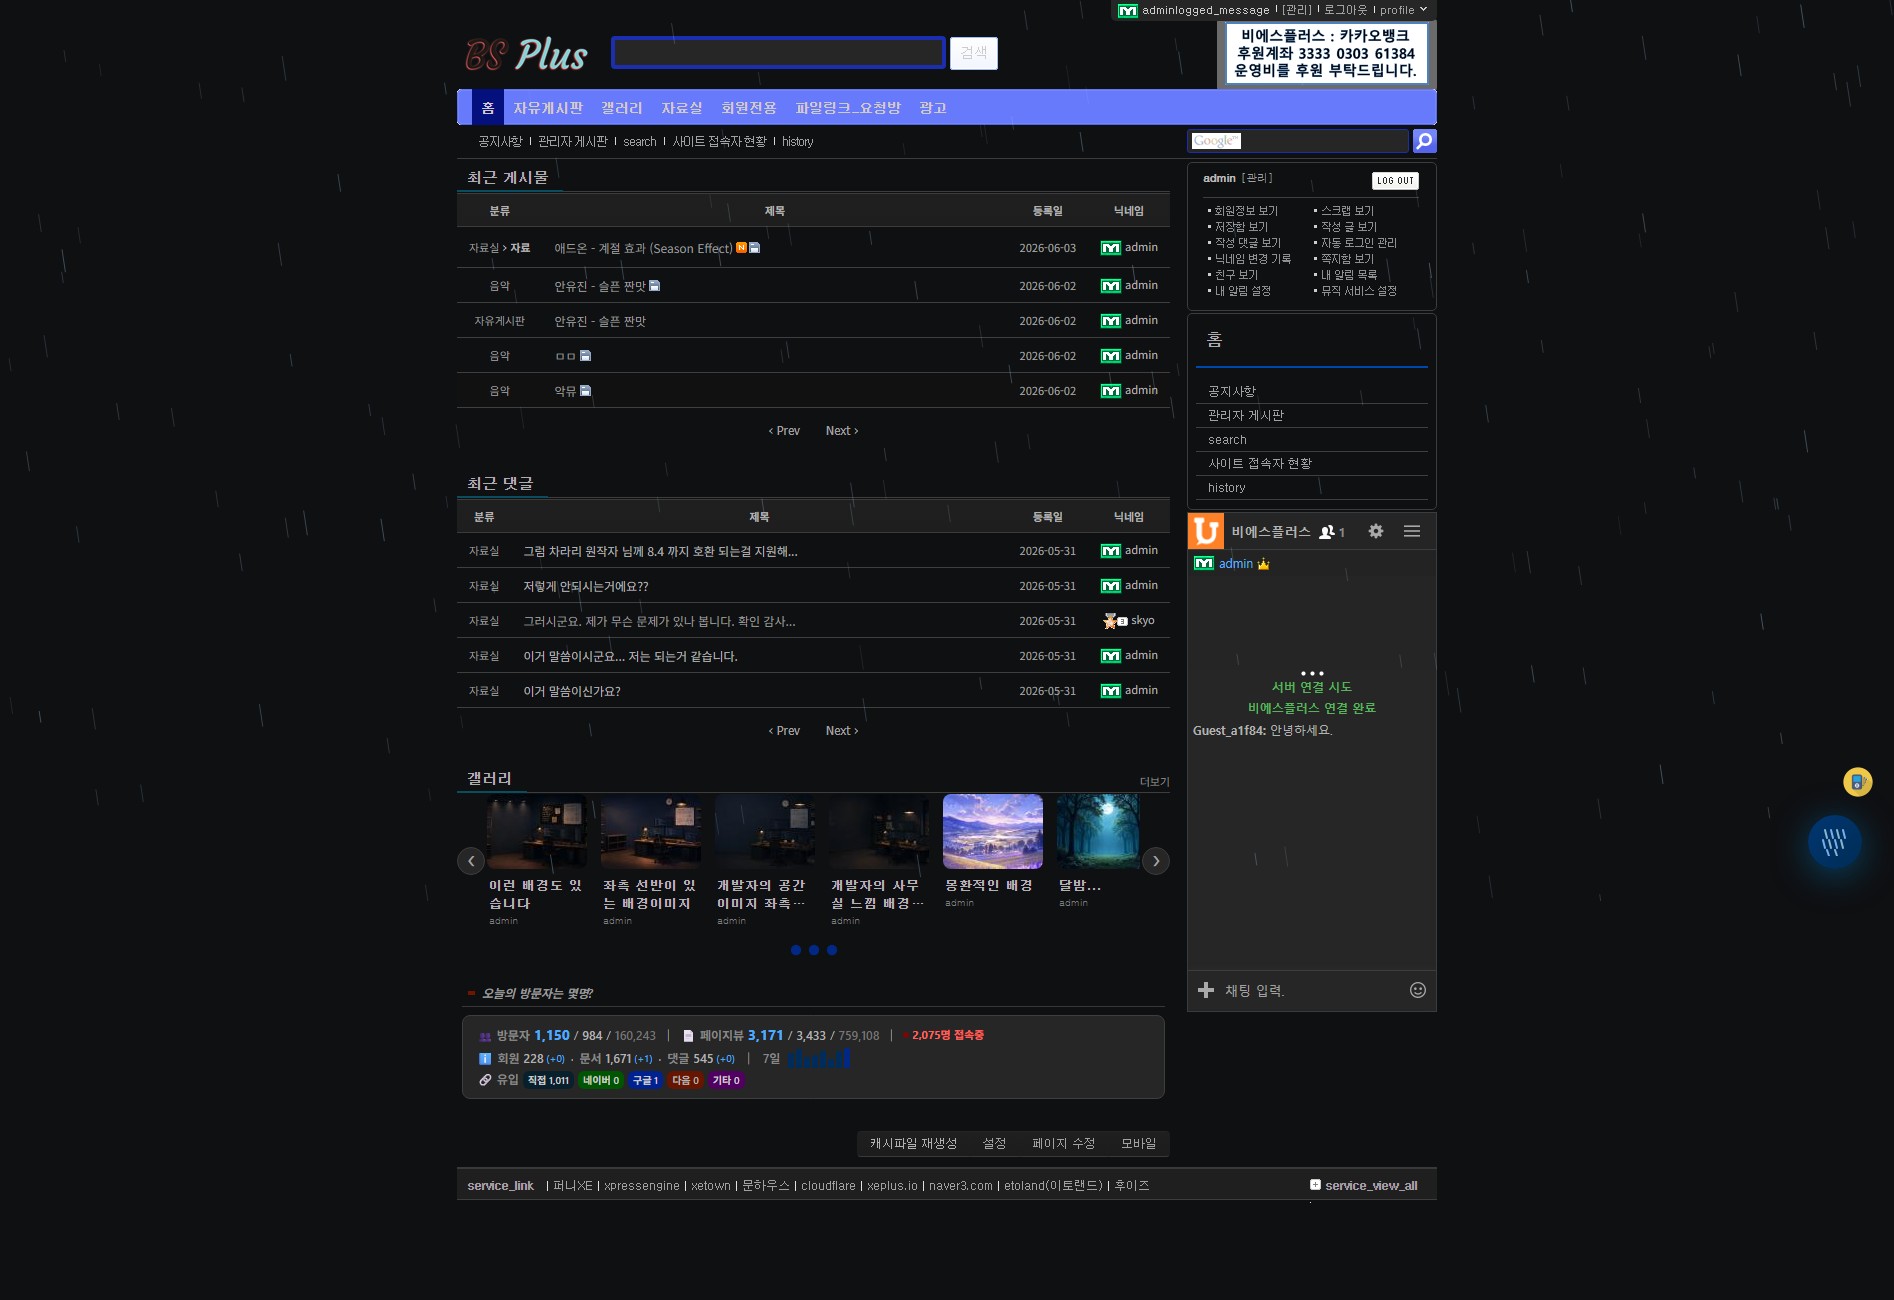
Task: Click the blue floating rain effect button
Action: [1834, 842]
